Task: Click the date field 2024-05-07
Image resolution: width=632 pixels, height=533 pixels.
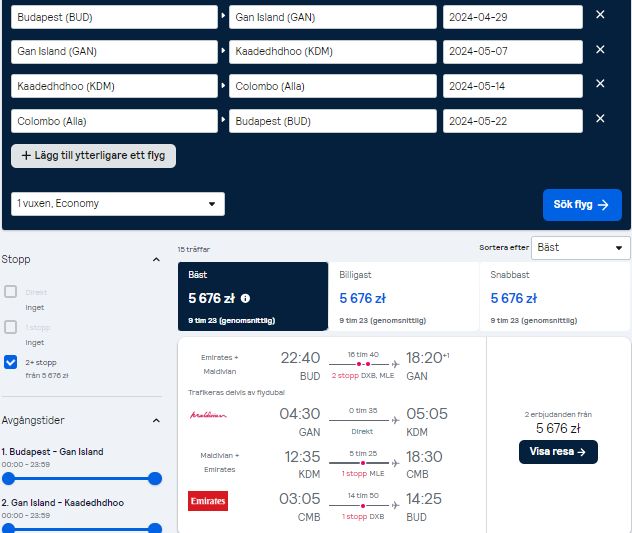Action: (x=513, y=52)
